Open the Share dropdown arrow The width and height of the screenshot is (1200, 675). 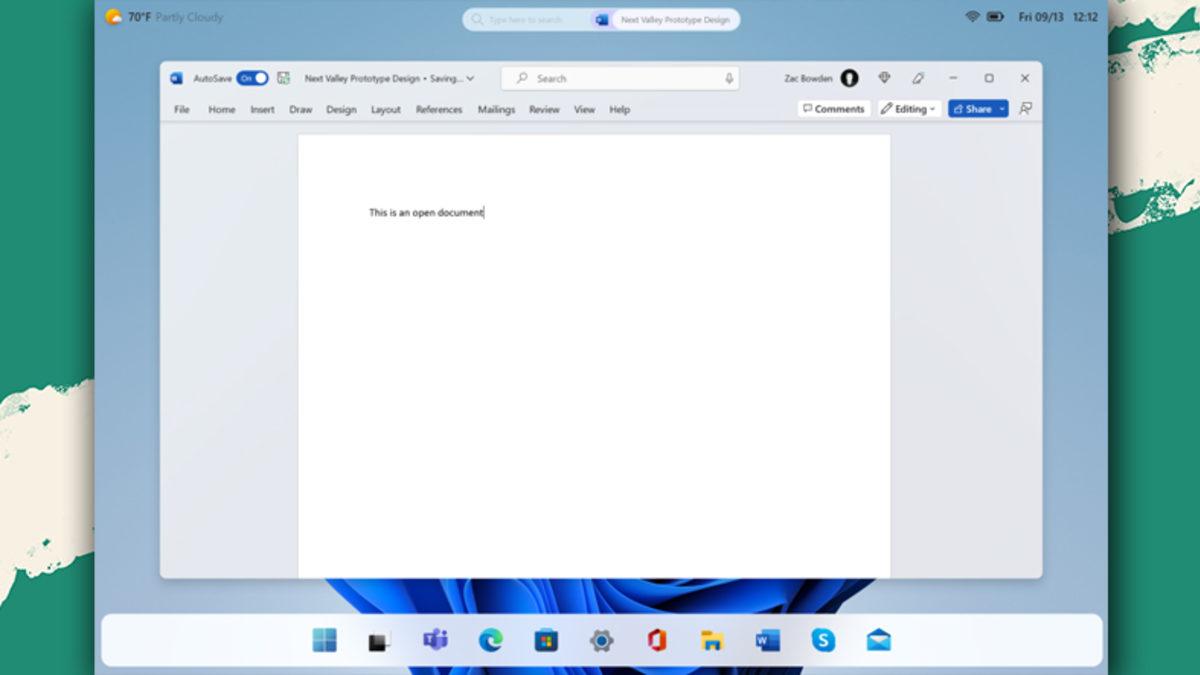tap(1002, 109)
